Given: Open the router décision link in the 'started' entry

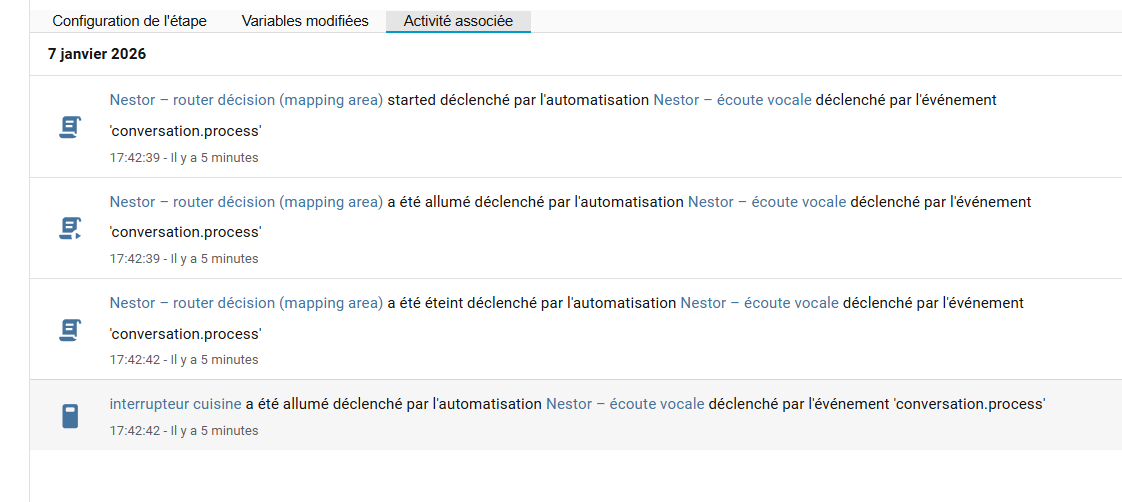Looking at the screenshot, I should click(x=246, y=100).
